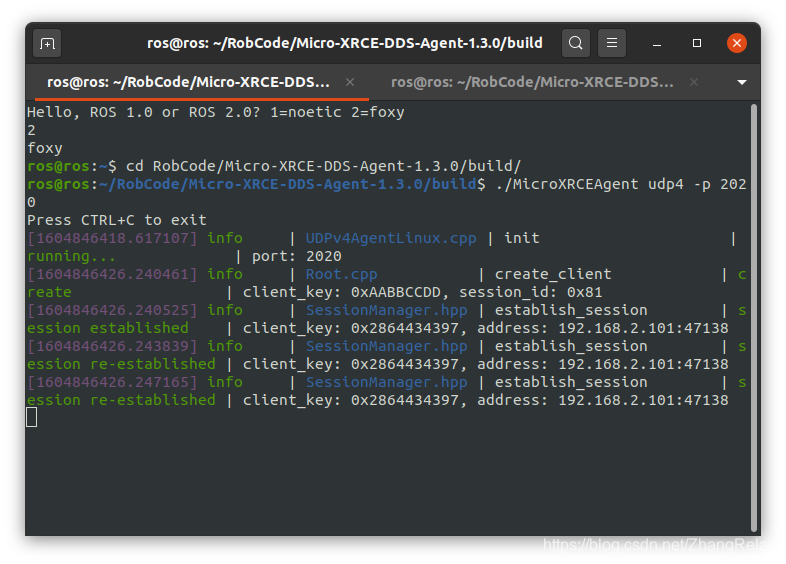Click the terminal cursor block

(32, 417)
